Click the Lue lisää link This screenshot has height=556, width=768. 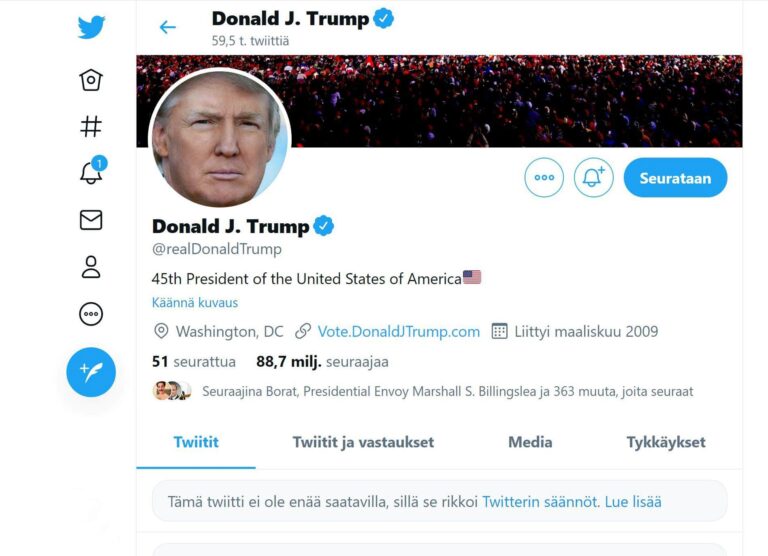click(x=633, y=502)
